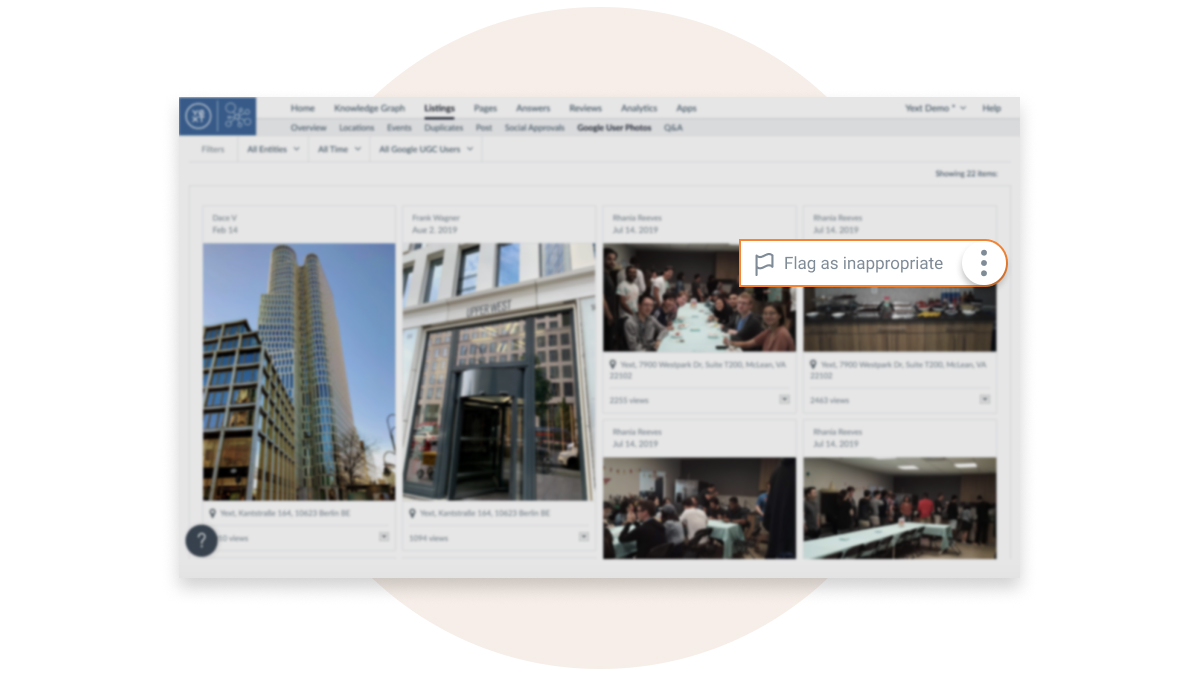Click the Filters label
This screenshot has height=675, width=1200.
coord(213,149)
